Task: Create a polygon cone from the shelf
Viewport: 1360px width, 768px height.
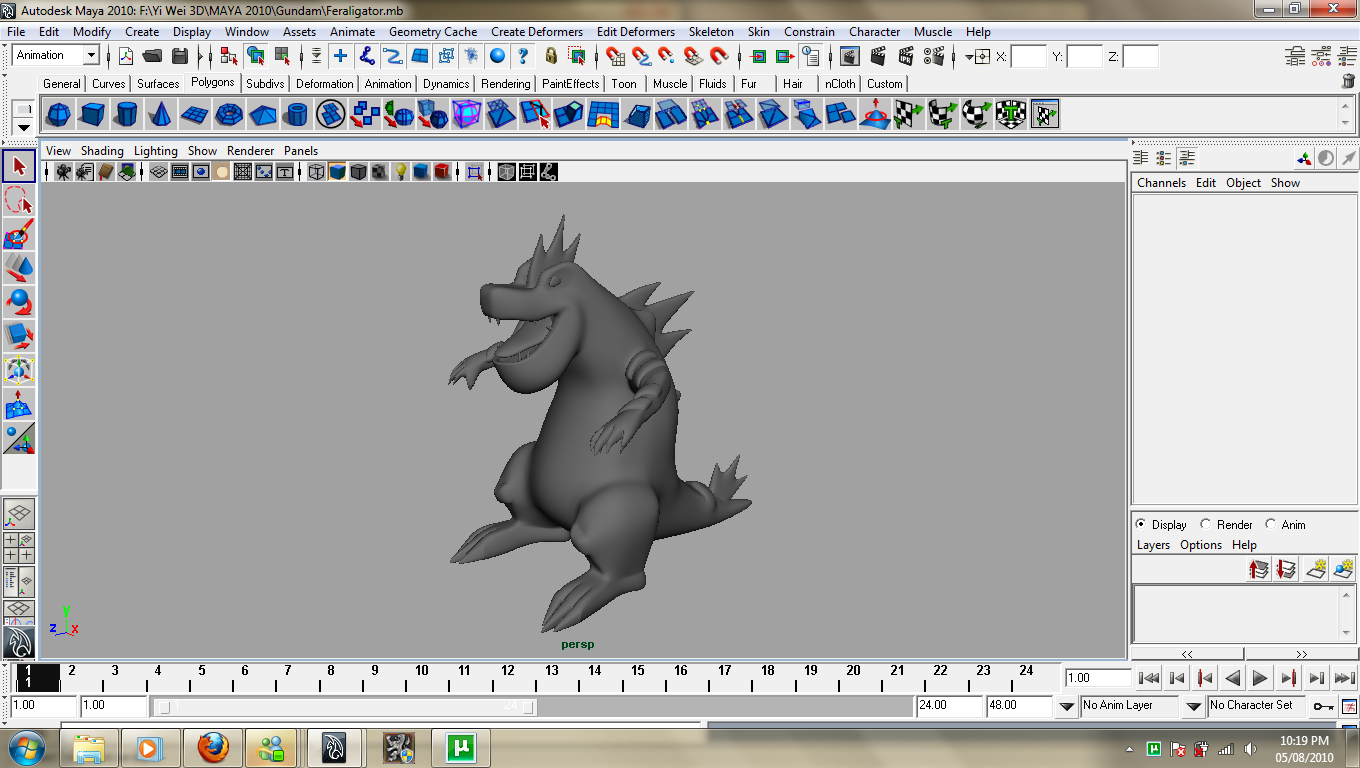Action: coord(160,115)
